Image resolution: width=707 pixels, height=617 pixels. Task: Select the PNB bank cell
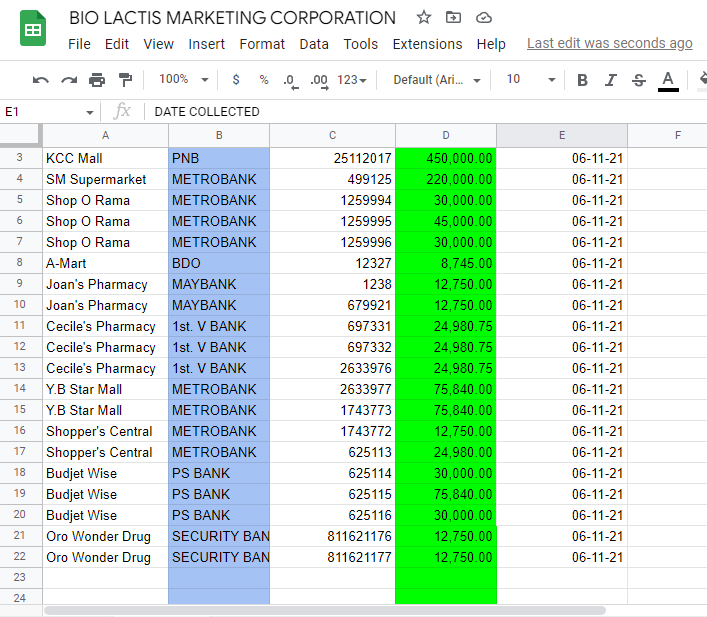219,158
